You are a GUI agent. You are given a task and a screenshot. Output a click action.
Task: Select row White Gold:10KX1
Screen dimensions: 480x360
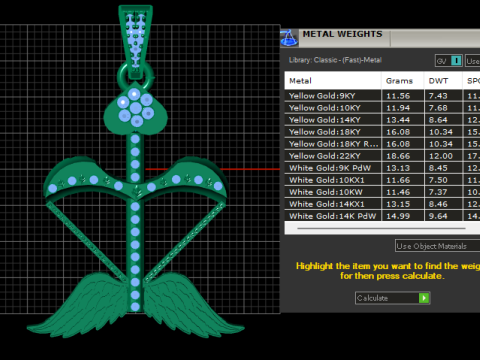click(x=382, y=180)
